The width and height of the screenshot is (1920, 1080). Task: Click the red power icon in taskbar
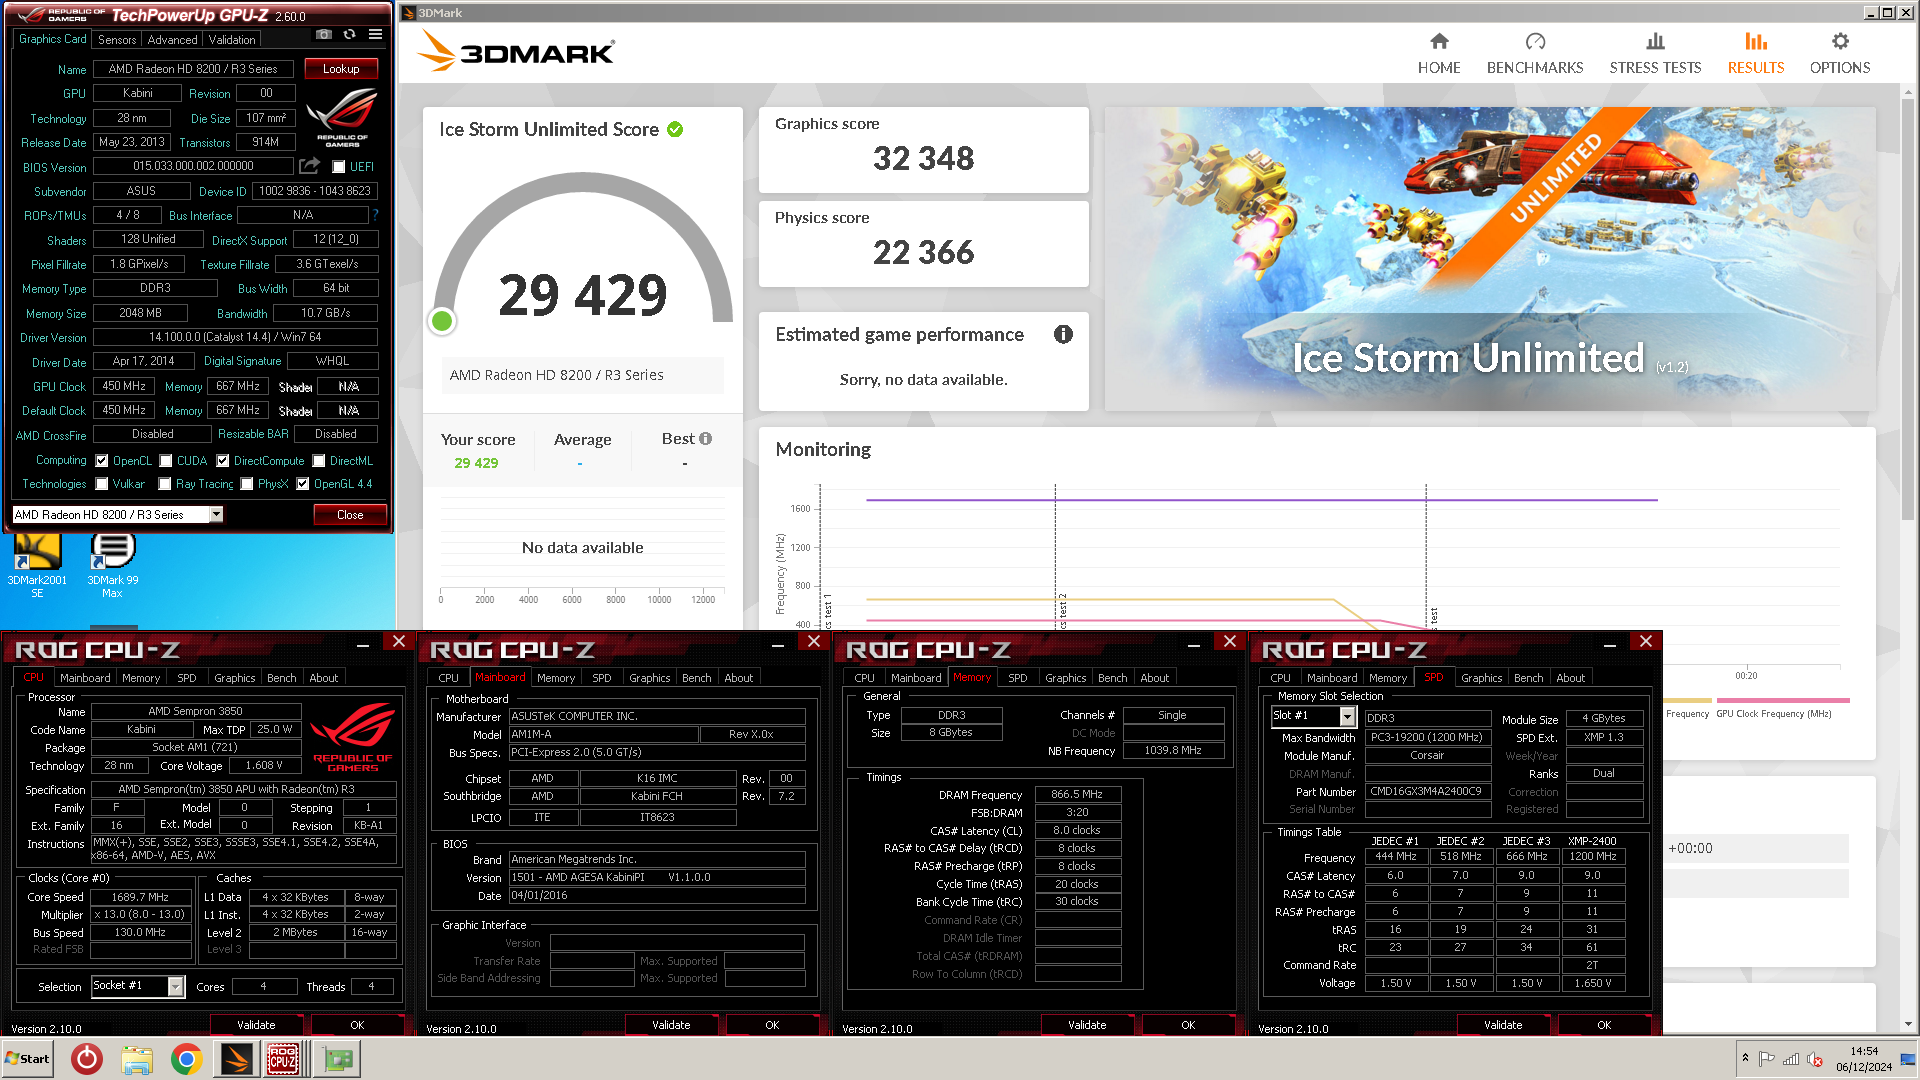click(87, 1059)
